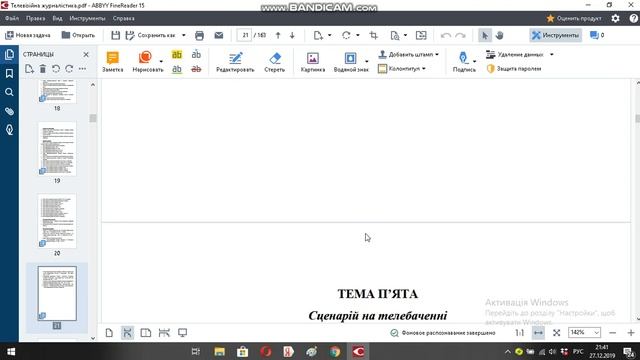Image resolution: width=640 pixels, height=360 pixels.
Task: Select the Стереть eraser tool
Action: pyautogui.click(x=274, y=62)
